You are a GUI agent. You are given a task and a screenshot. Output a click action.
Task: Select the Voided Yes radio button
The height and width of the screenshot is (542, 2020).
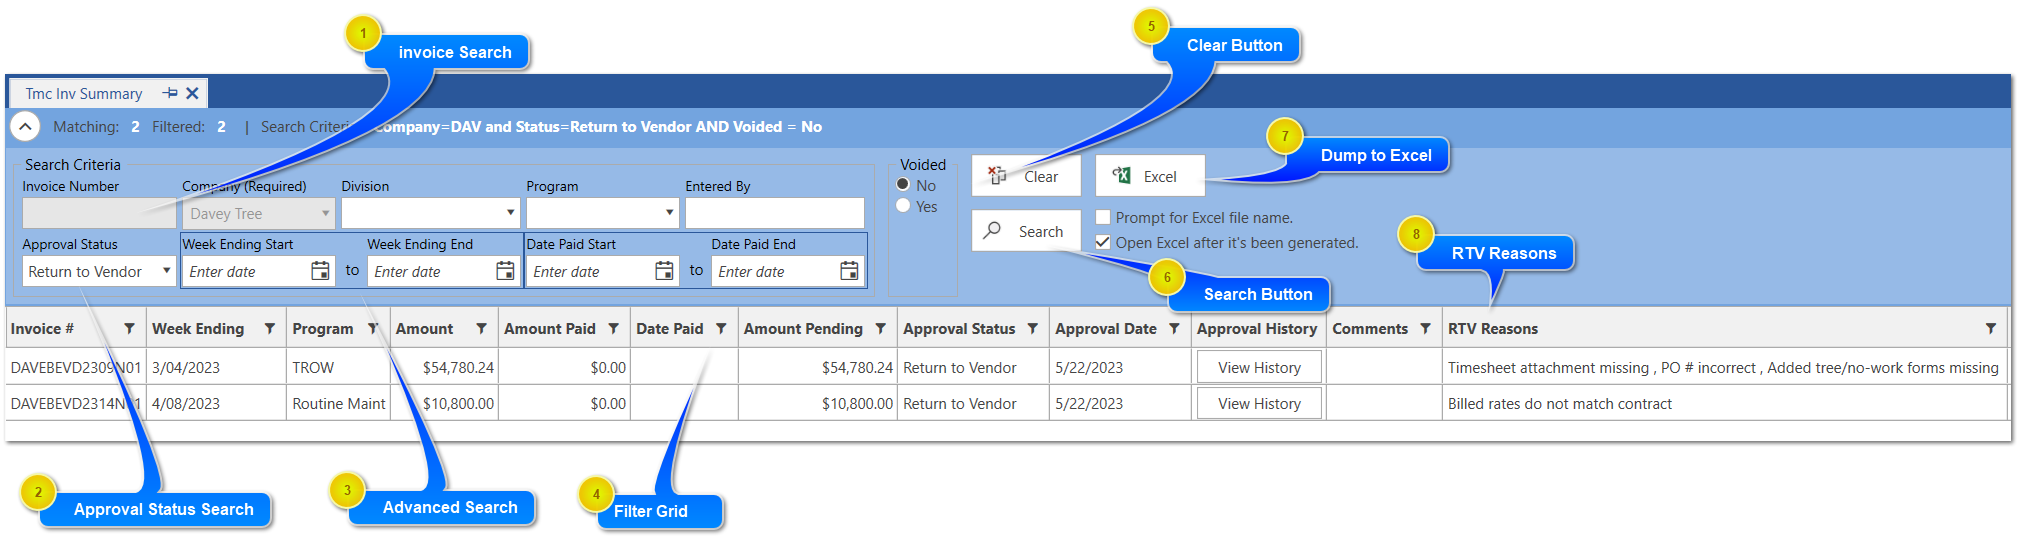point(903,206)
